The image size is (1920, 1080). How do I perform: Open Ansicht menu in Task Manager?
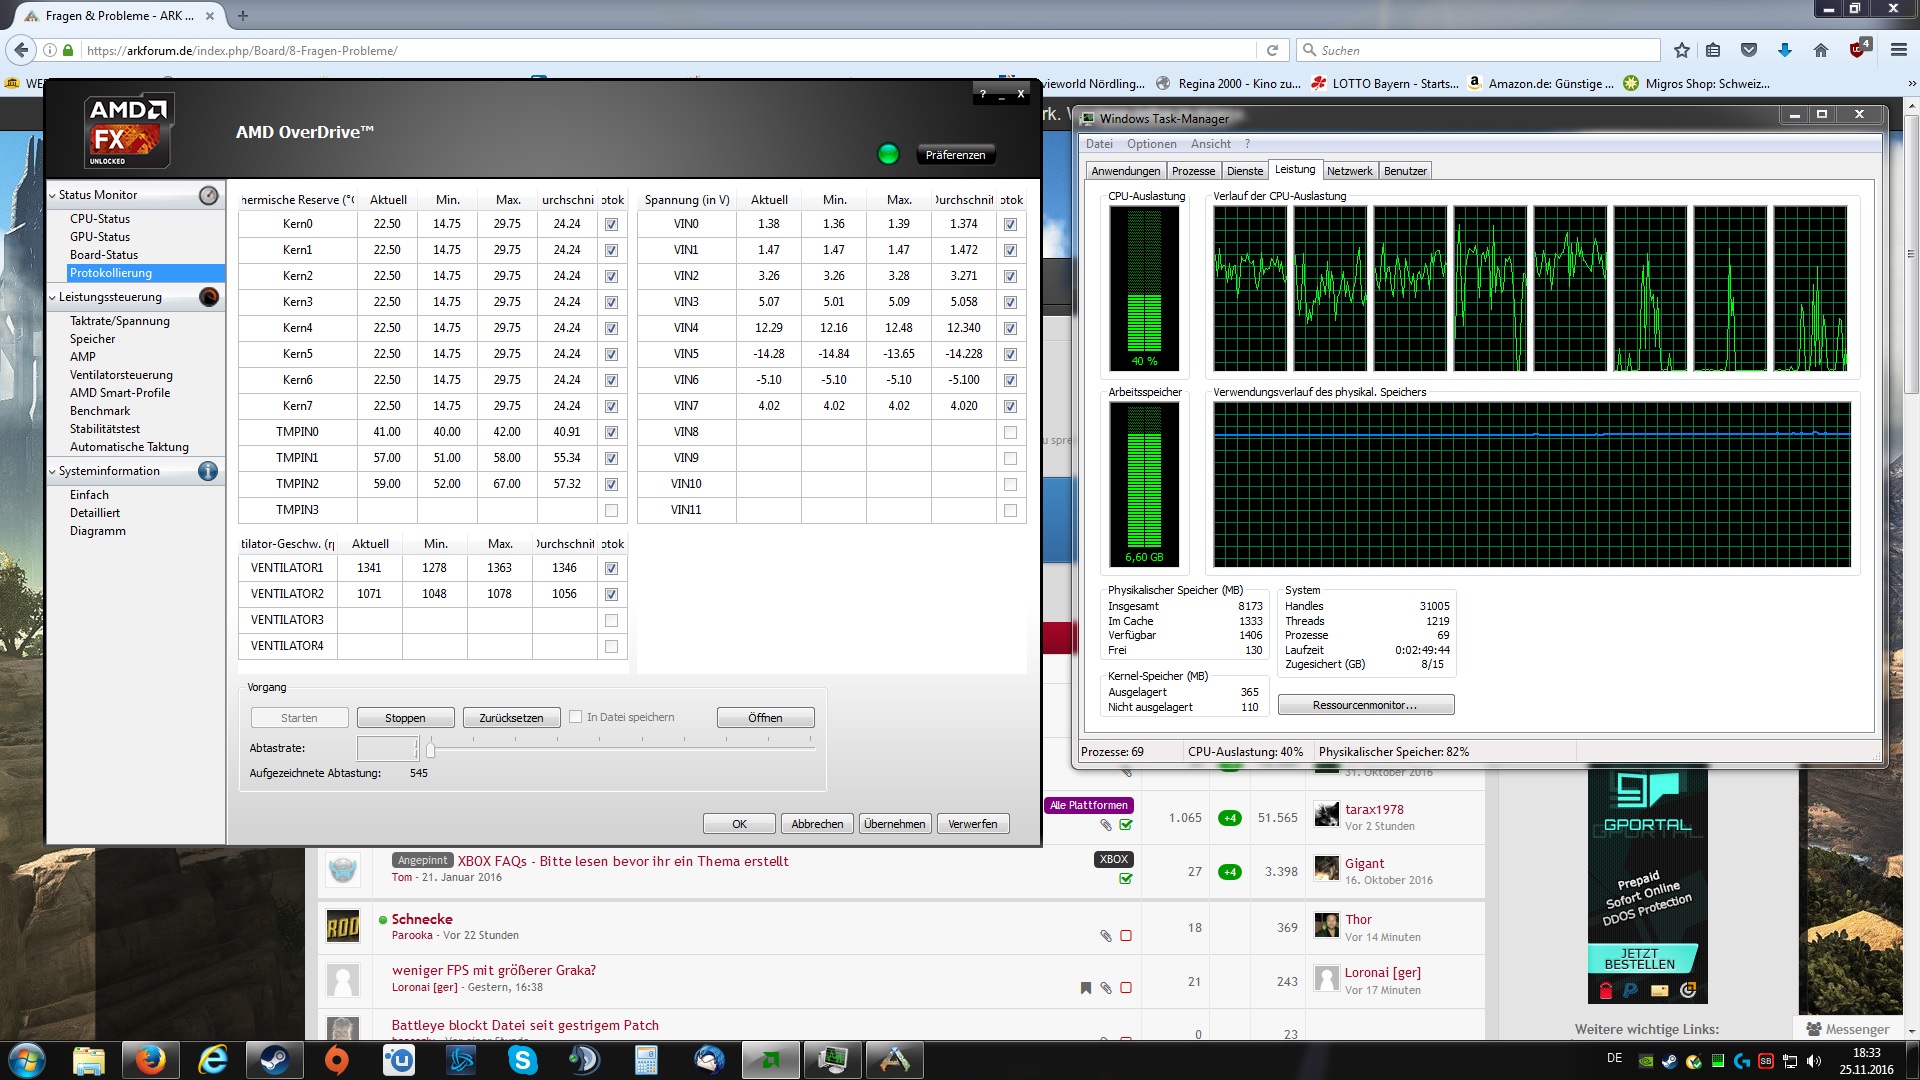coord(1211,144)
